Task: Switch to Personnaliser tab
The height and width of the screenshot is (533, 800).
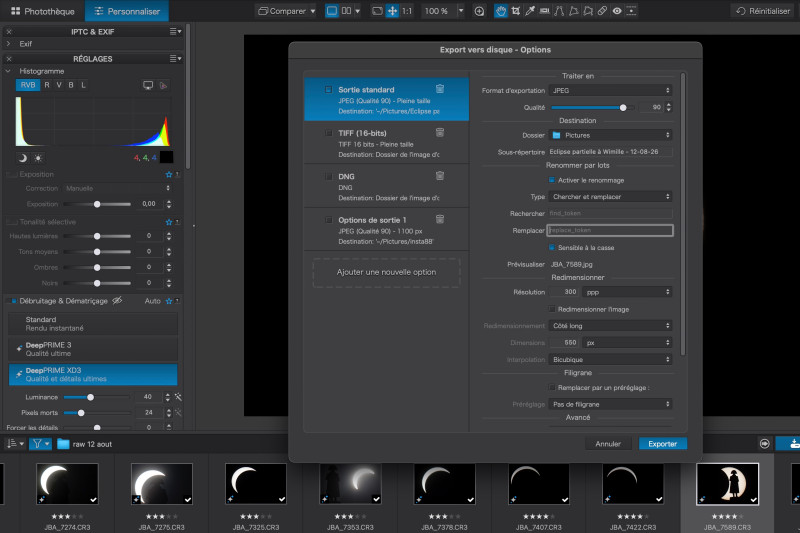Action: (x=127, y=11)
